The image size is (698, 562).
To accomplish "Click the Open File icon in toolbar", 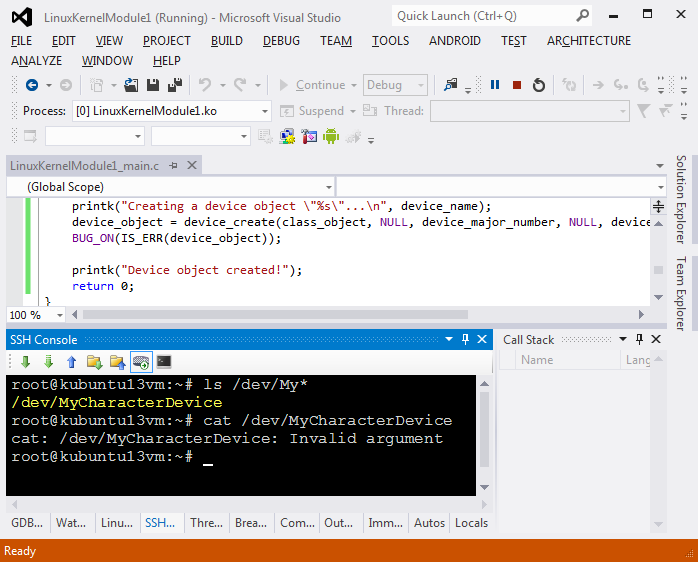I will (131, 85).
